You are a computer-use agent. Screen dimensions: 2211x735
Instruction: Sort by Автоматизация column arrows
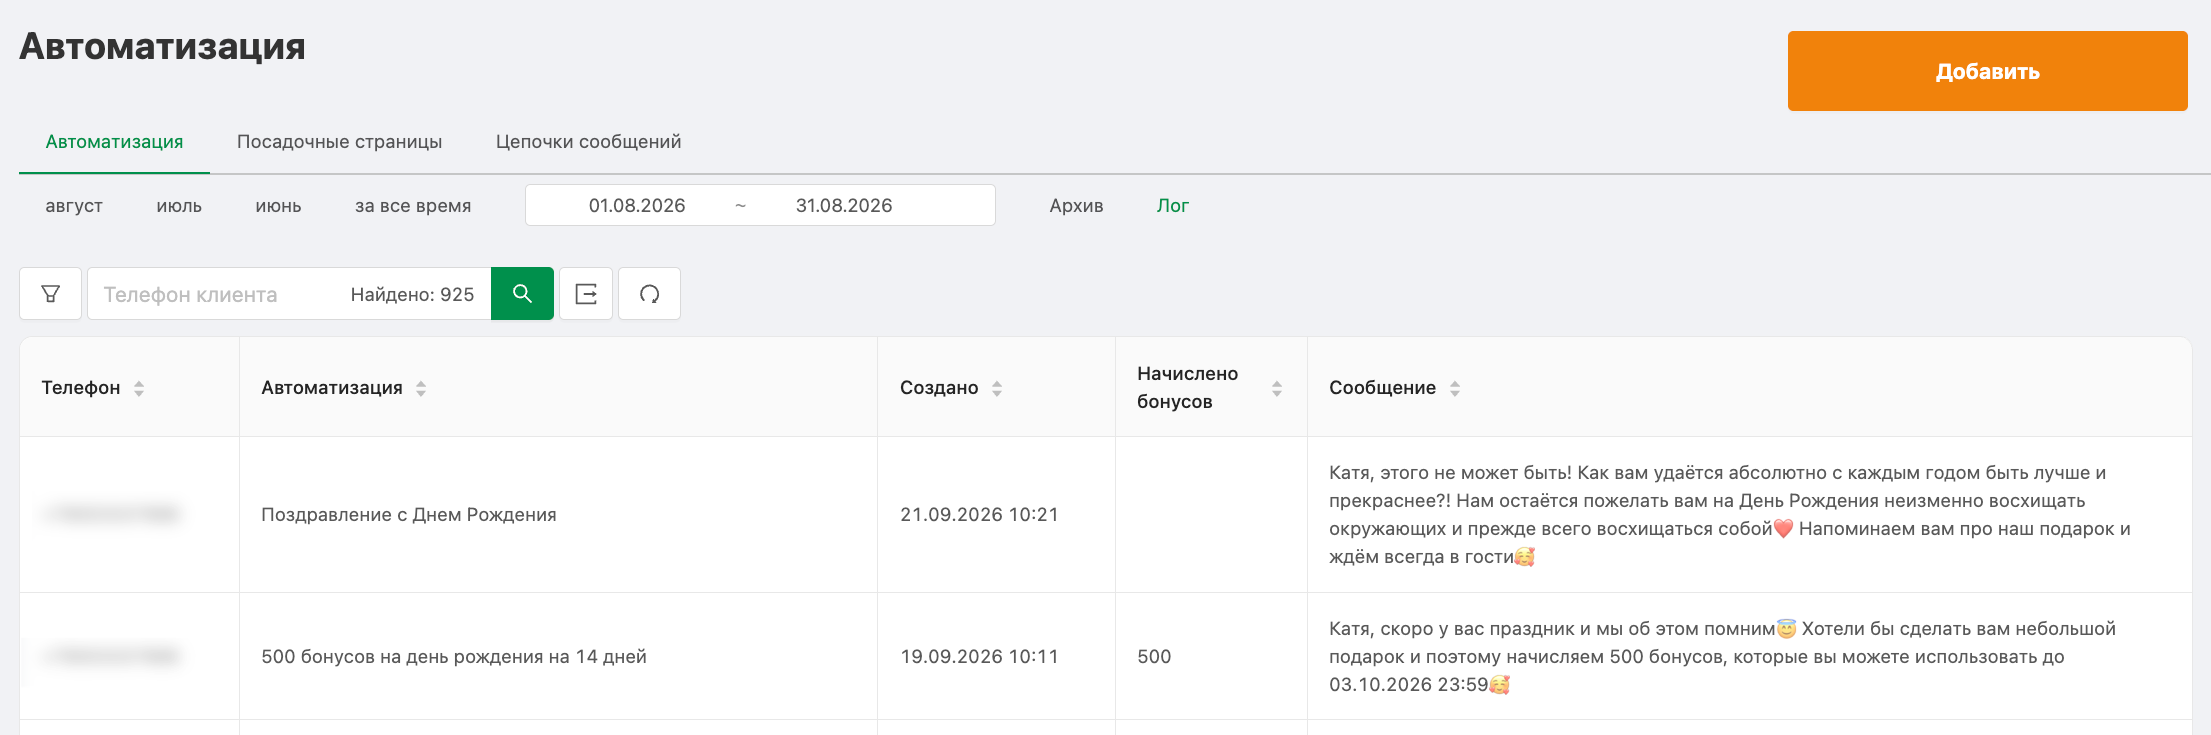coord(421,388)
